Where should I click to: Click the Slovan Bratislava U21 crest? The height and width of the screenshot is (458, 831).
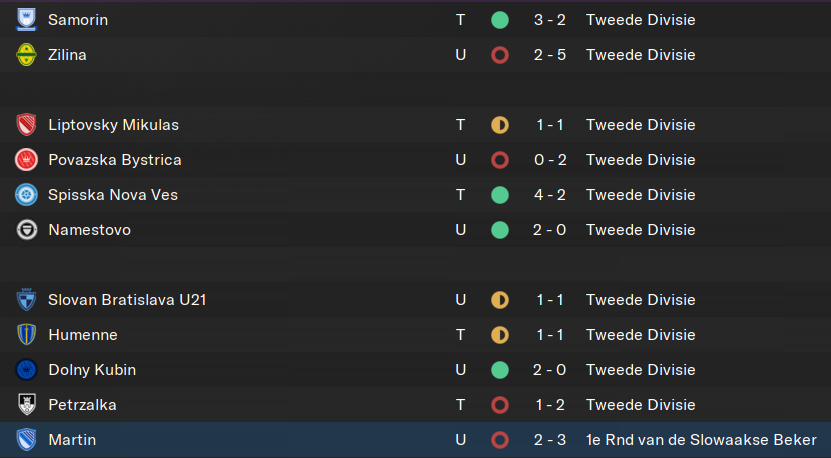(x=26, y=300)
